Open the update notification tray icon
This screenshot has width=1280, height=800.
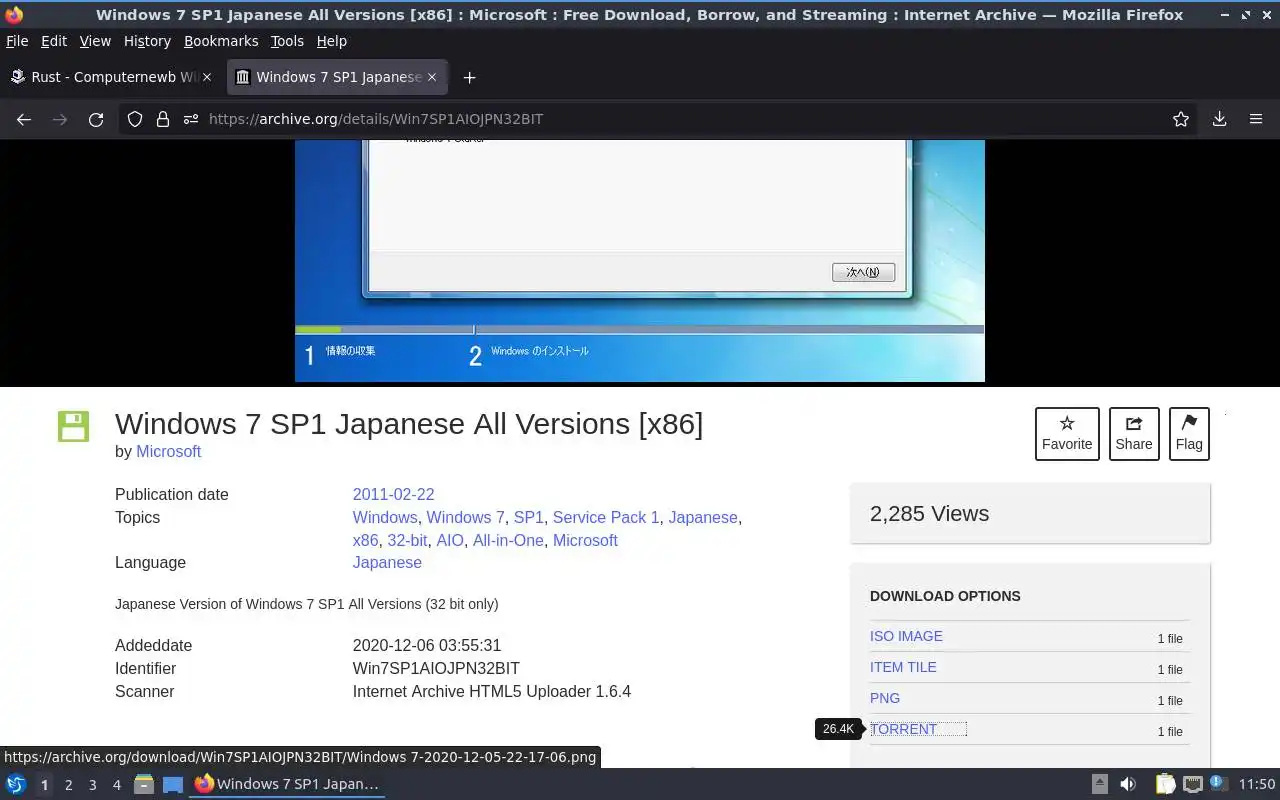coord(1217,783)
